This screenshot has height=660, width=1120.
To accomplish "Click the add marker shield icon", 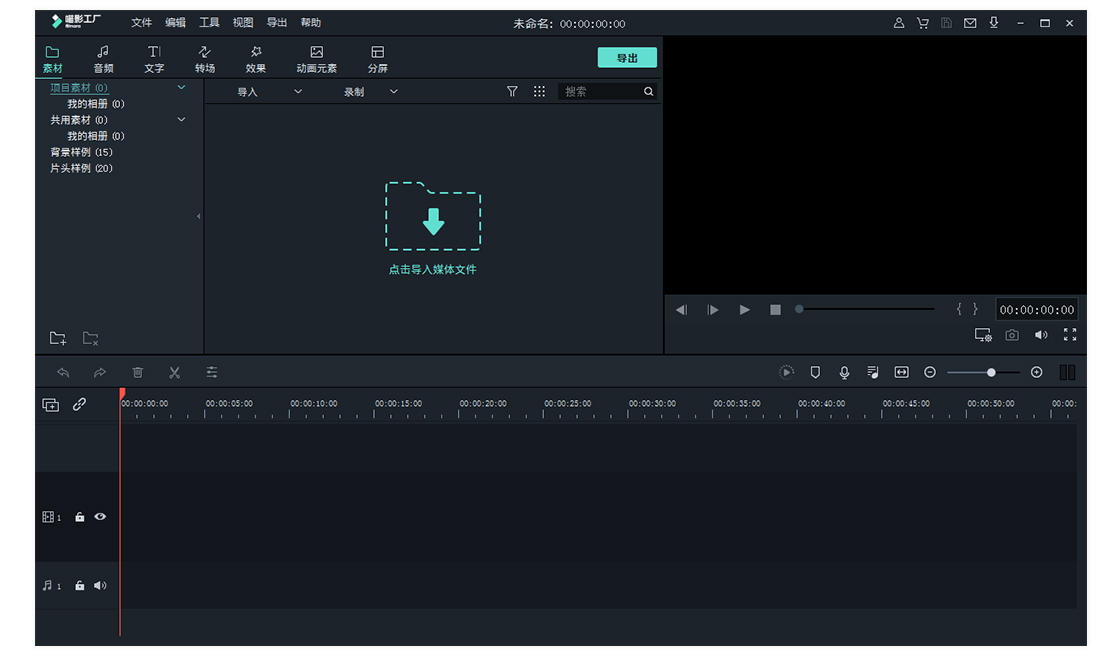I will coord(815,372).
